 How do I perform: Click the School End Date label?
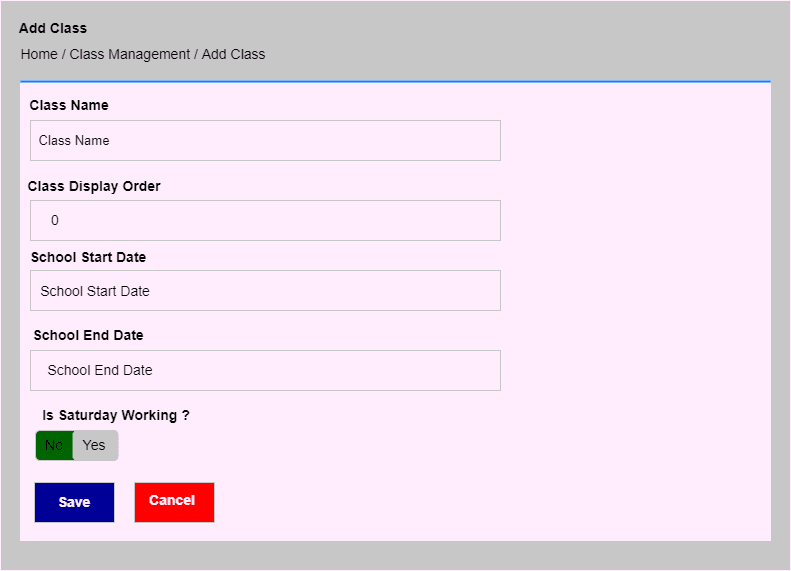tap(89, 335)
